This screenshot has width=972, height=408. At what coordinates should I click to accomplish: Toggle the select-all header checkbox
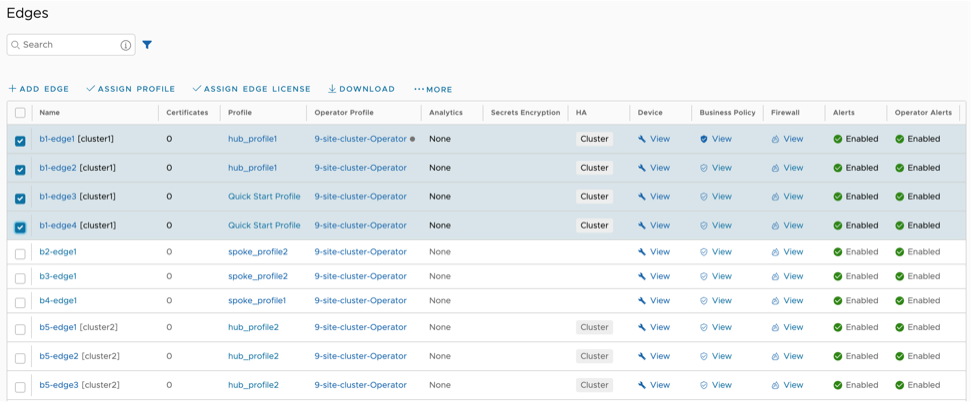click(20, 113)
